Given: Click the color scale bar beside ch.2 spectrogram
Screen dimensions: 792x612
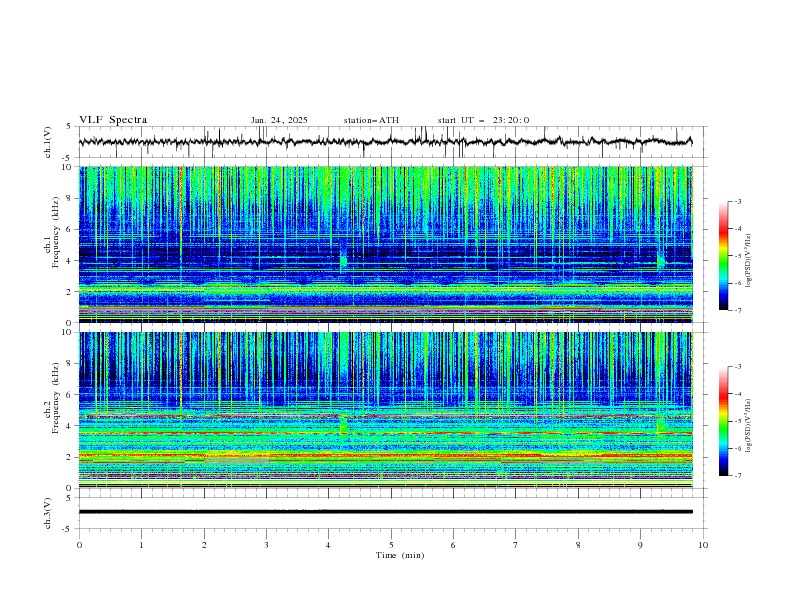Looking at the screenshot, I should pos(724,421).
